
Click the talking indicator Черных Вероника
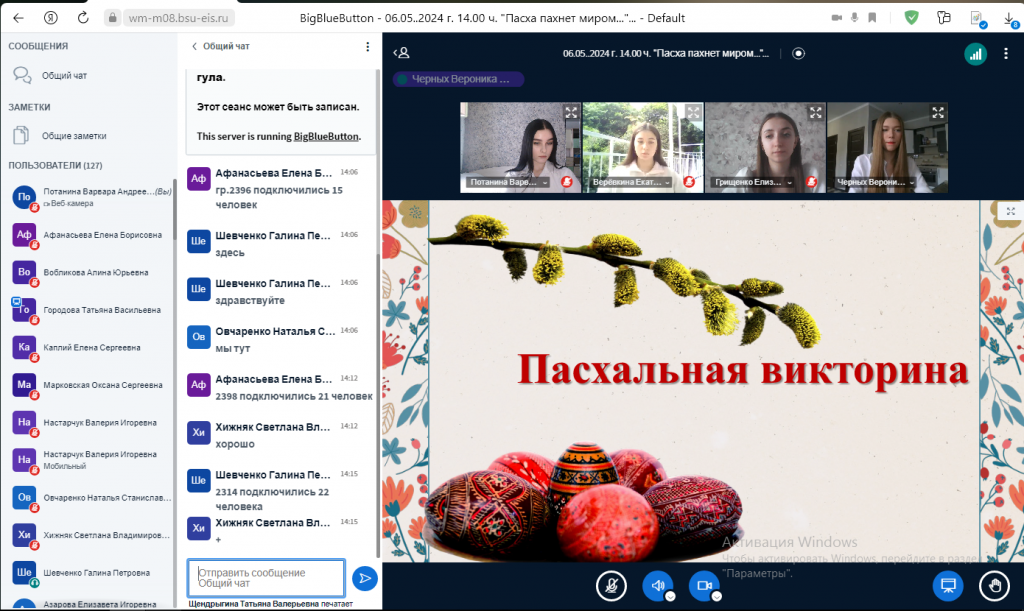coord(458,79)
